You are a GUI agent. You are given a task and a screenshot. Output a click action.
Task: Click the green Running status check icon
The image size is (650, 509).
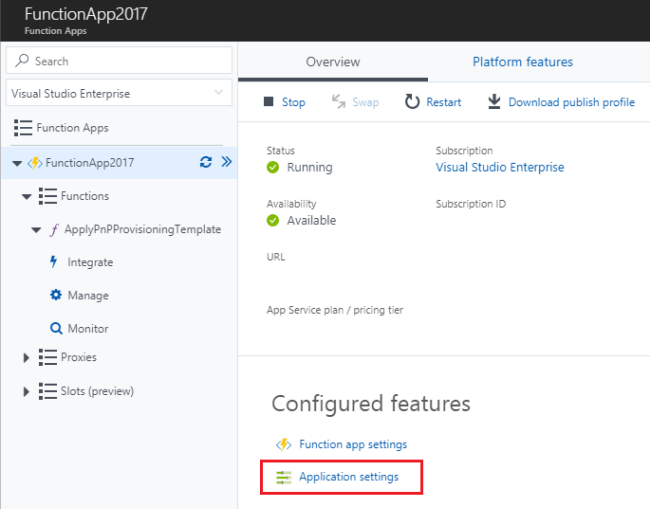click(x=273, y=167)
